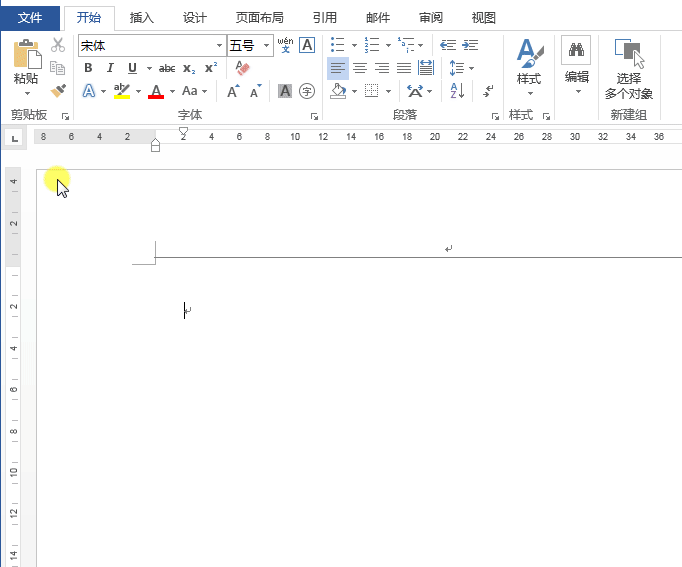Click the Sort A-Z icon
This screenshot has width=682, height=567.
pyautogui.click(x=457, y=91)
